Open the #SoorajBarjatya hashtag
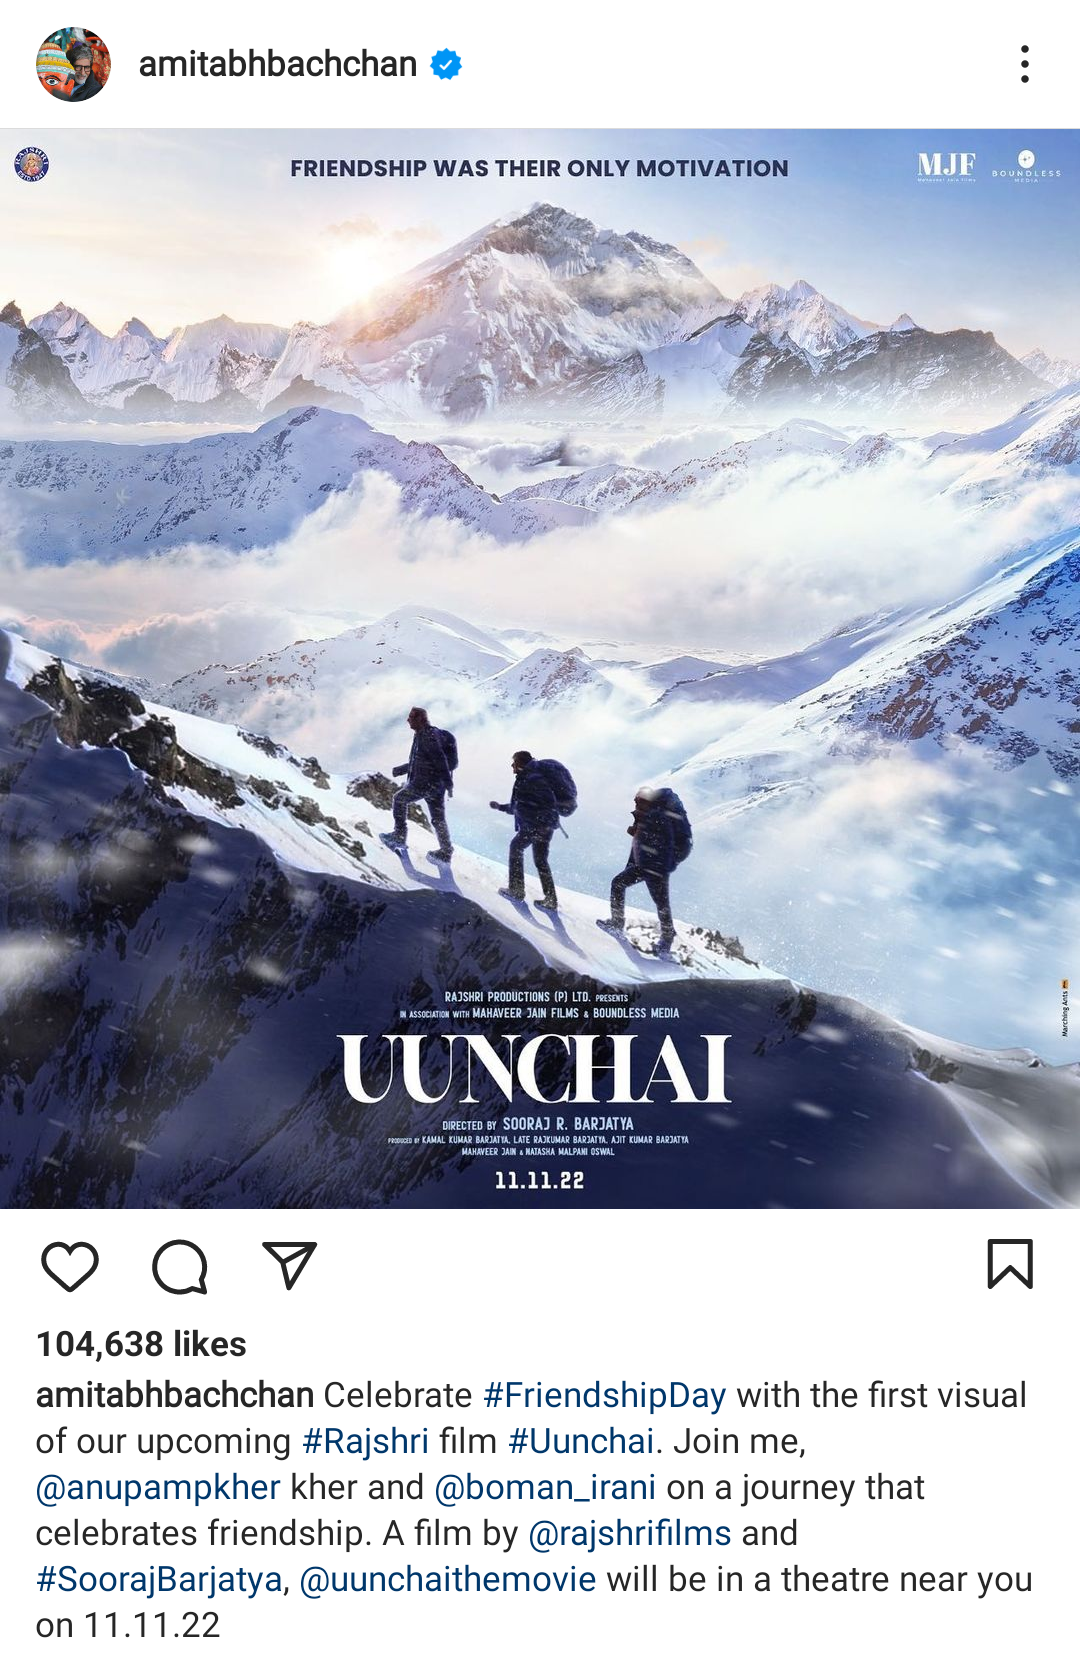1080x1665 pixels. point(159,1579)
